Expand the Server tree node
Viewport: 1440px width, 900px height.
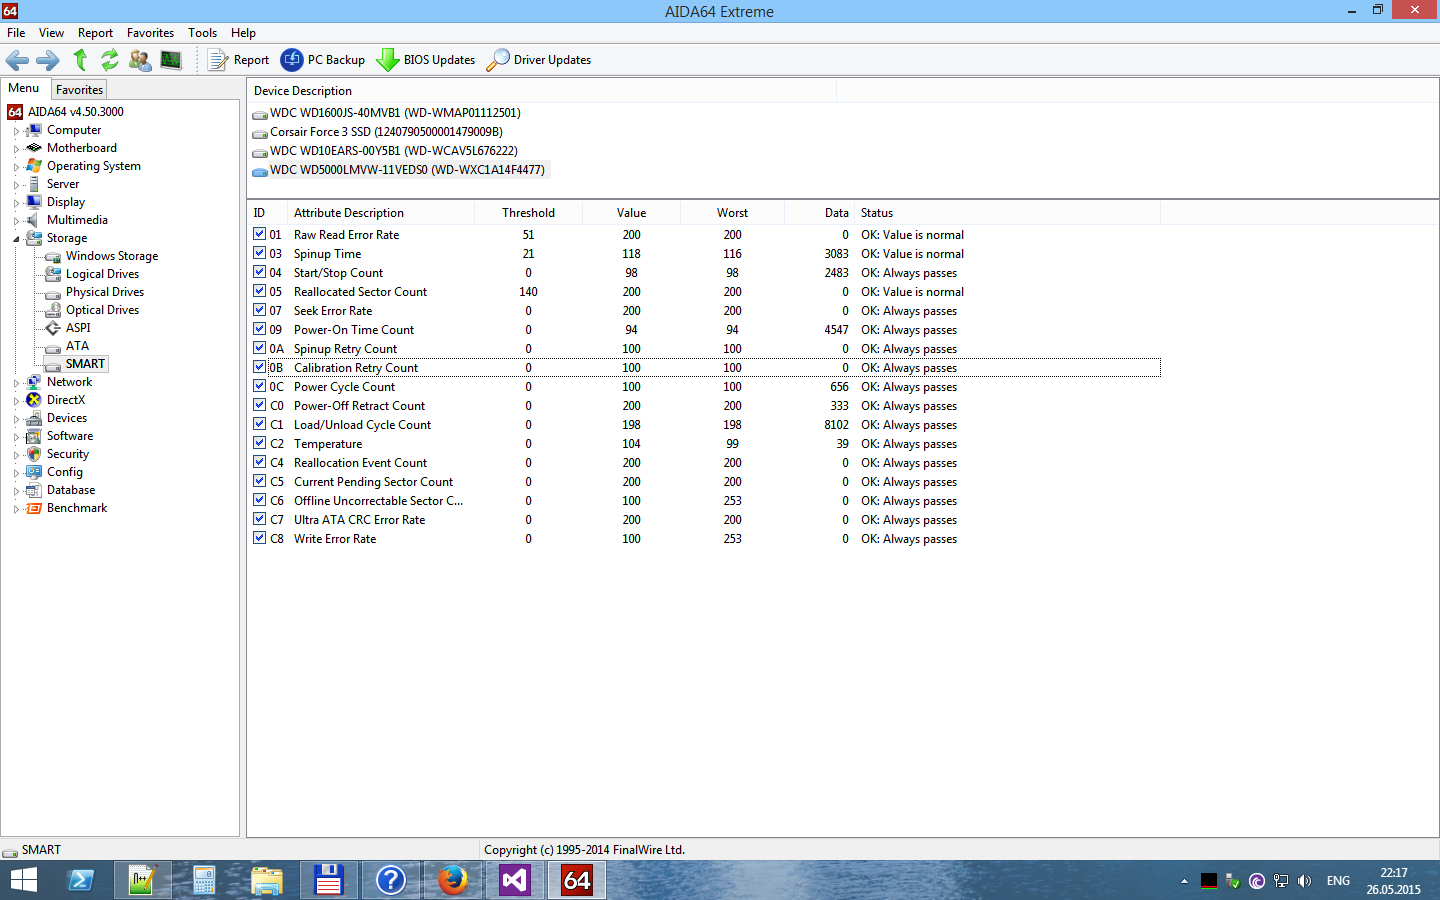16,185
